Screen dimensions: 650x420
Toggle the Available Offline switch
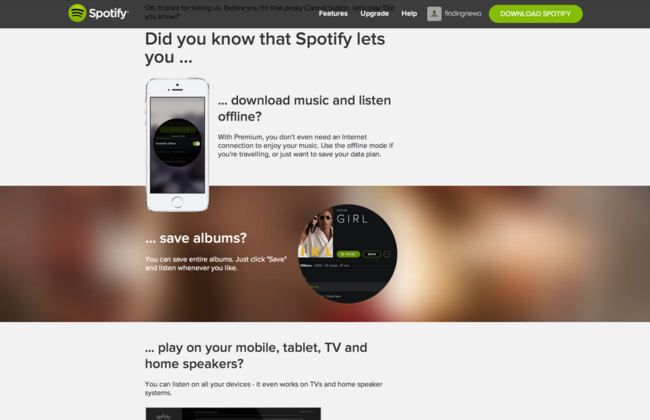coord(196,143)
